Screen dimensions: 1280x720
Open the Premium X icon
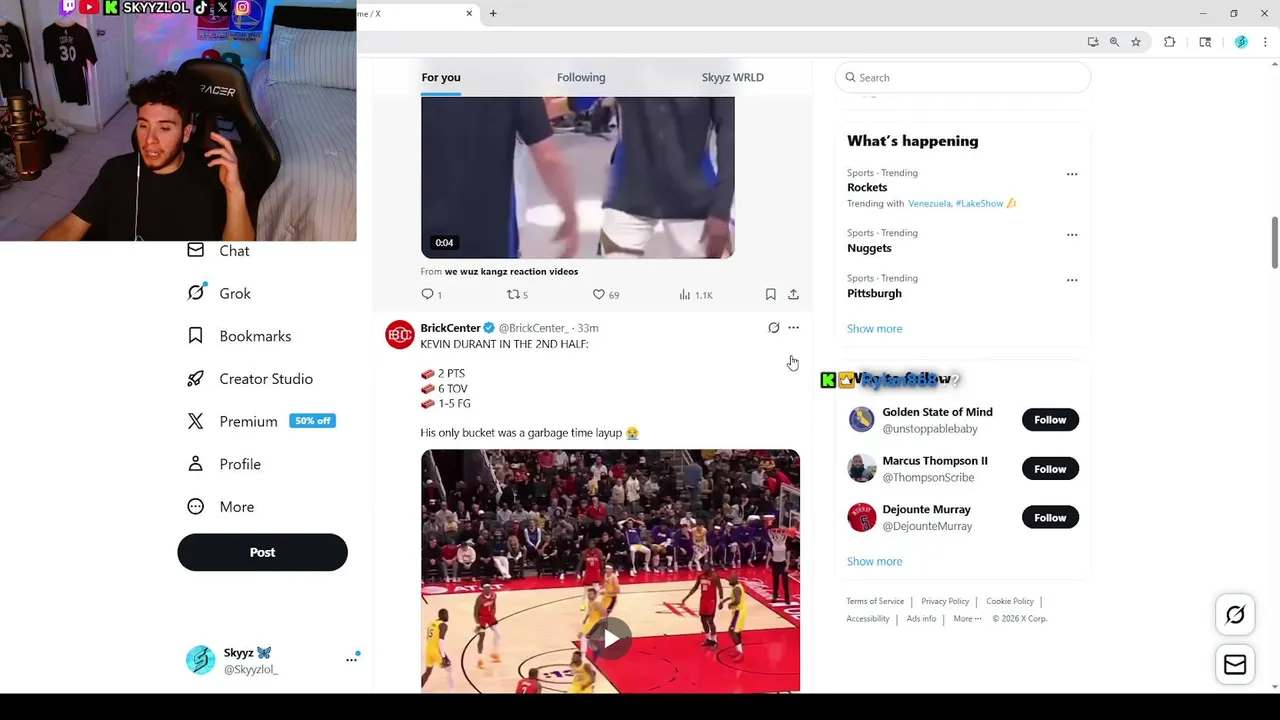coord(196,421)
